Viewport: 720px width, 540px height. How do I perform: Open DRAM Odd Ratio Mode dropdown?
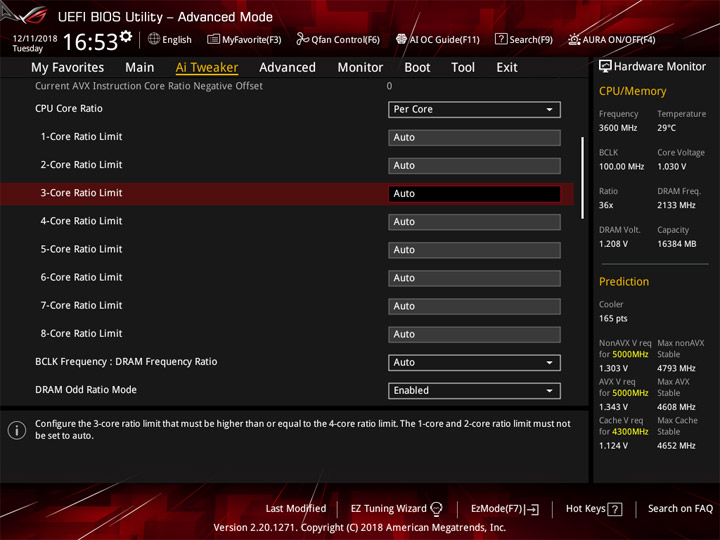pos(474,390)
